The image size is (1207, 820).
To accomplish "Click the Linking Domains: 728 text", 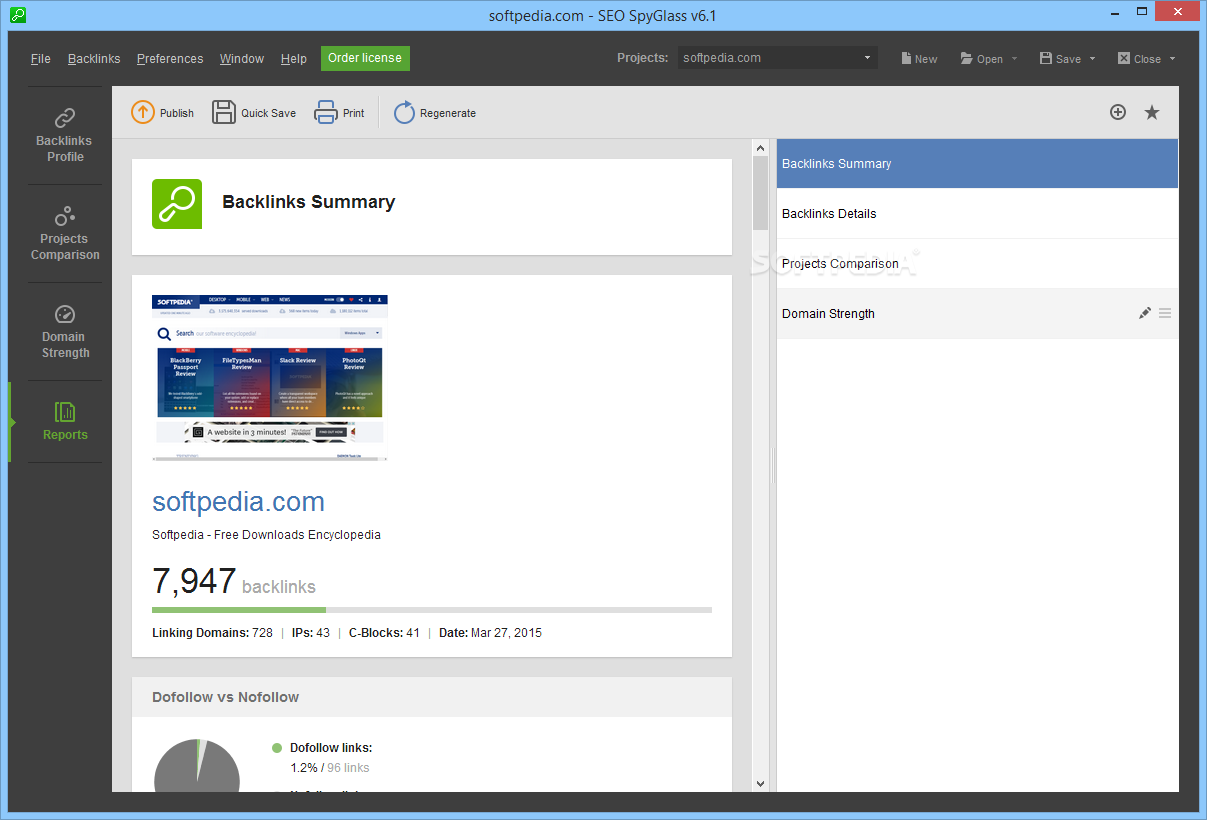I will 212,633.
